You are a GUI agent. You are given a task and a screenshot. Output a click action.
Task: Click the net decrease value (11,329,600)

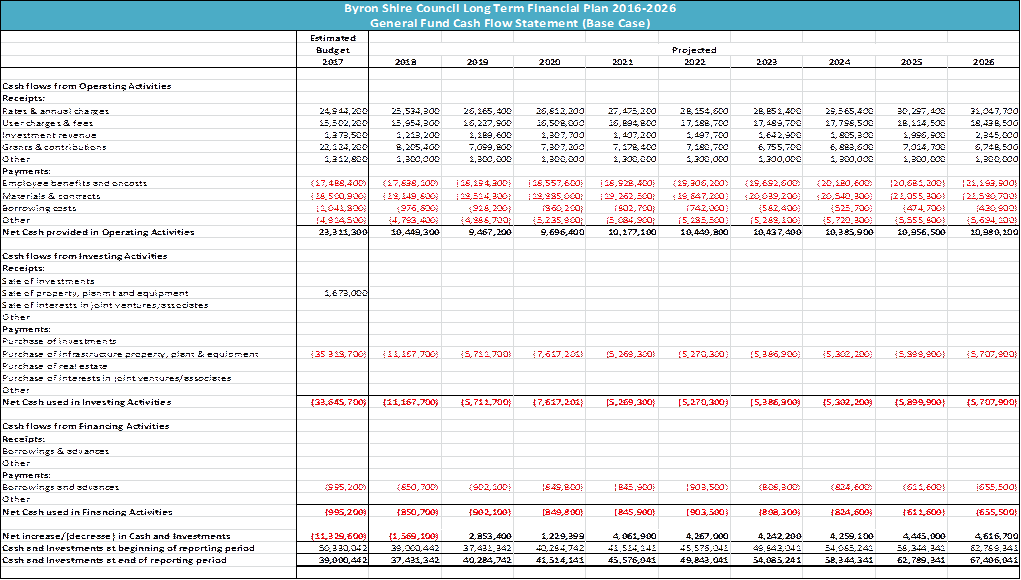[339, 536]
